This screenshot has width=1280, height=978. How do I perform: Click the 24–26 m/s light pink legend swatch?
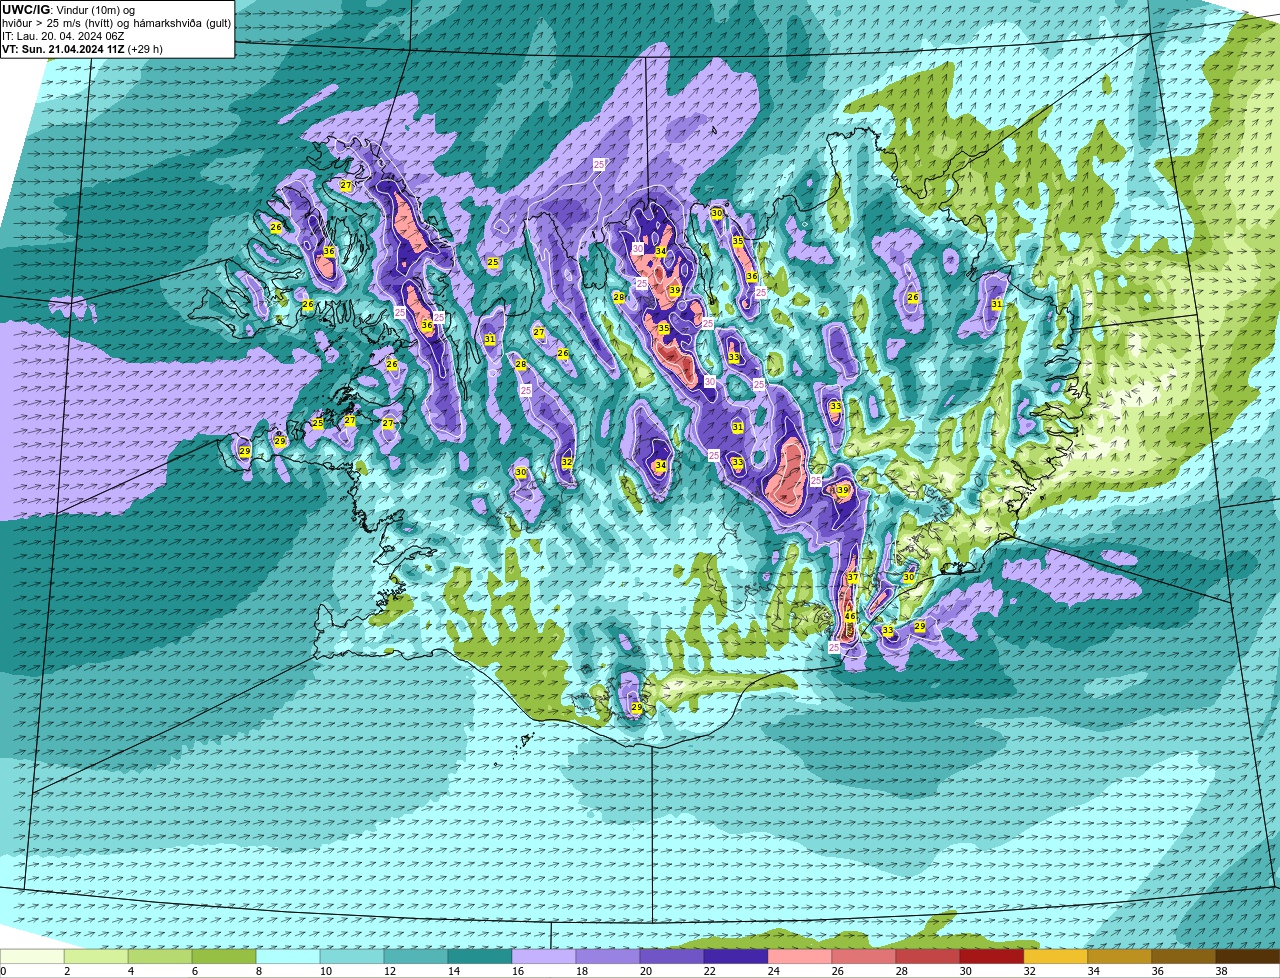(800, 956)
